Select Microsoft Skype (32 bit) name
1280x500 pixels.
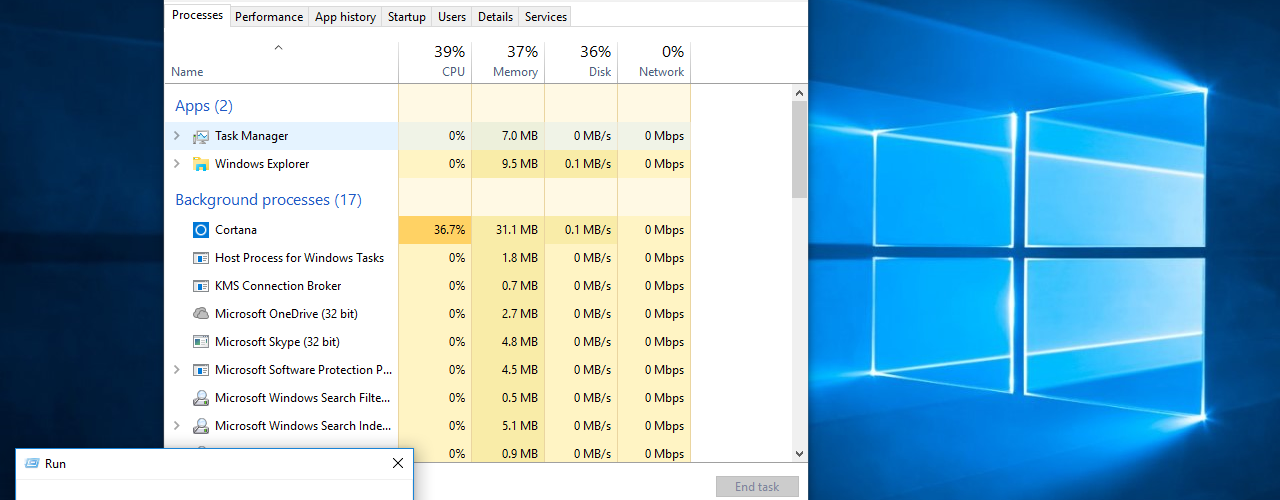click(x=277, y=342)
